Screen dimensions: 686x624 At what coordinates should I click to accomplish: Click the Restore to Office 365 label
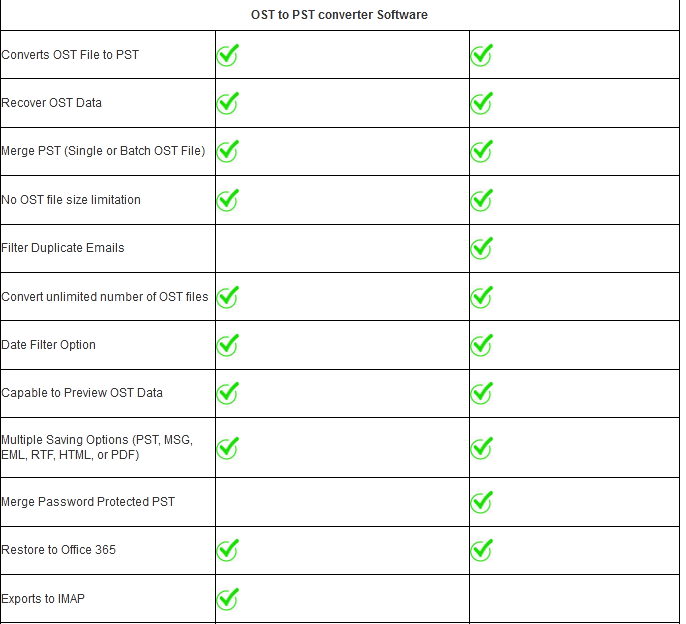pyautogui.click(x=59, y=550)
